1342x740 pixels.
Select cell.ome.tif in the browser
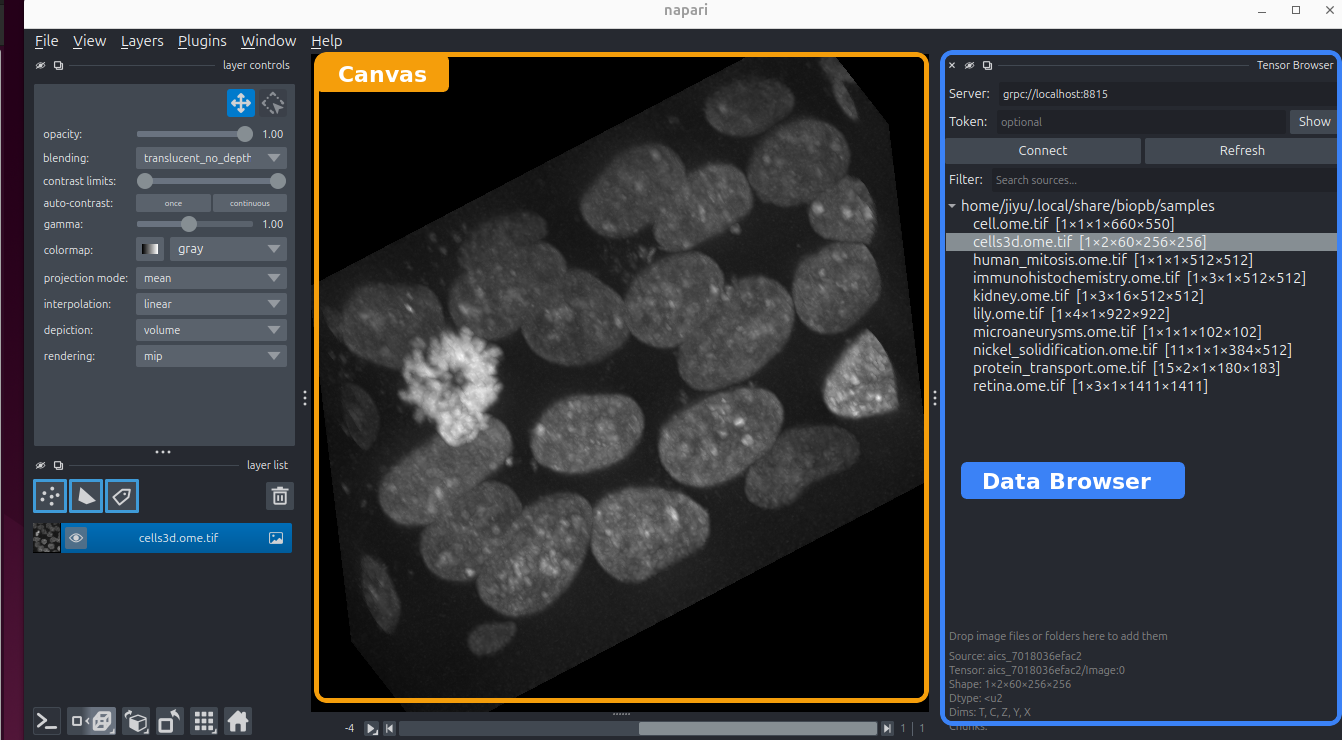point(1073,224)
